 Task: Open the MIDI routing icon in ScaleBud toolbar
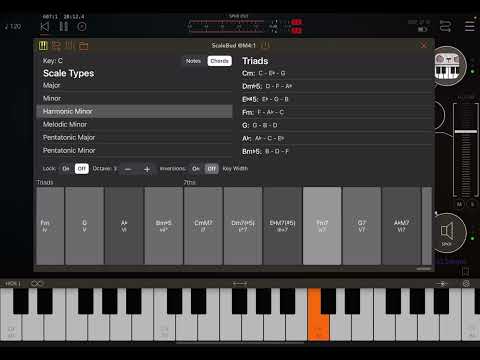click(56, 46)
